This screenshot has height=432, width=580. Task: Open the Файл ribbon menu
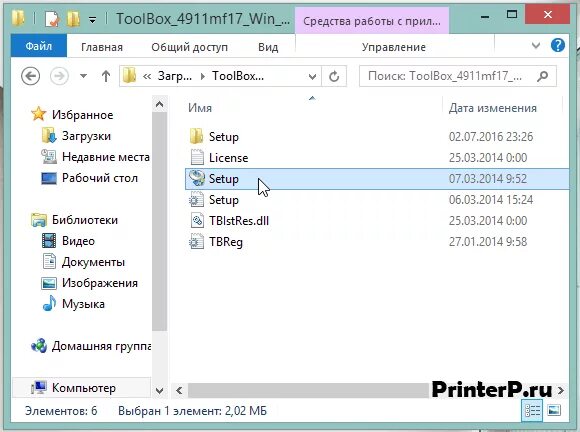coord(39,46)
